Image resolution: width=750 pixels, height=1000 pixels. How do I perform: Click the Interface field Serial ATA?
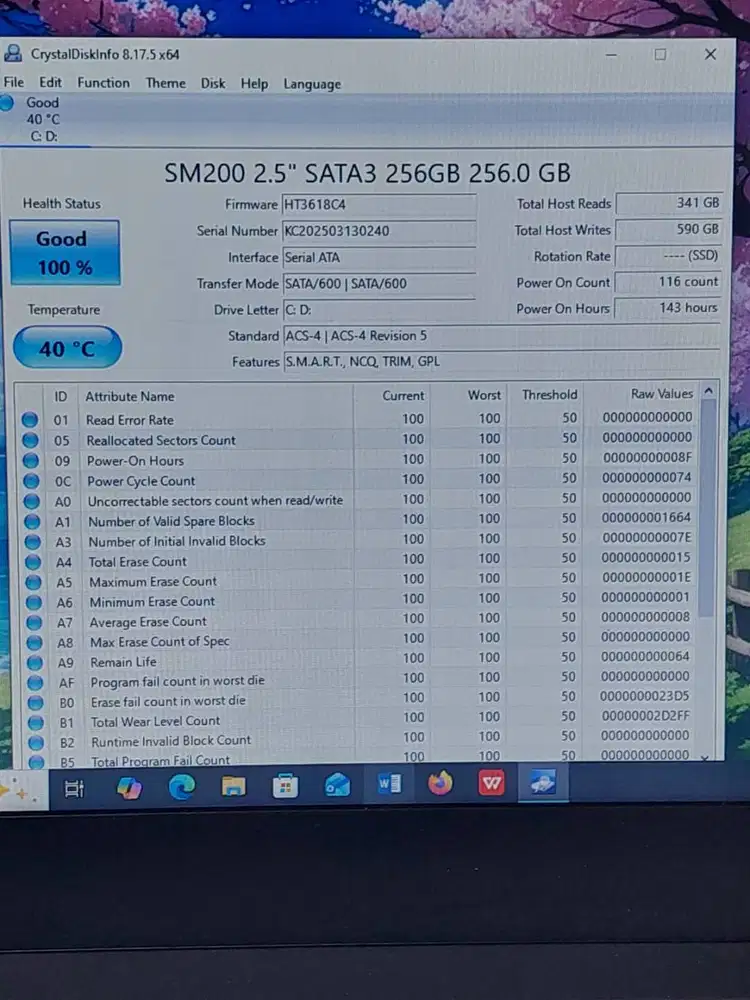coord(379,258)
